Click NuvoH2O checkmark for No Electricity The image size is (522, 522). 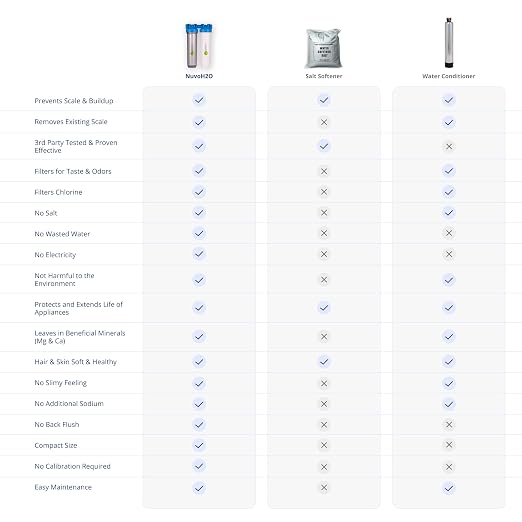[199, 254]
